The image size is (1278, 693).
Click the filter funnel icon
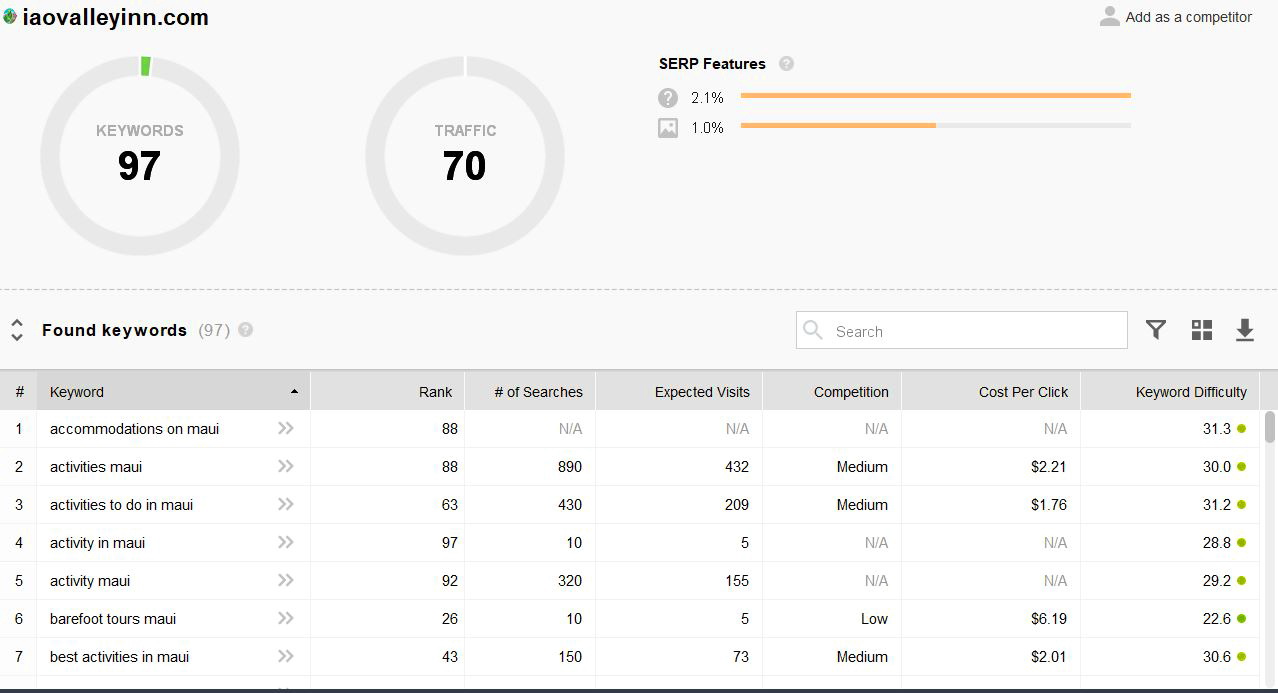tap(1156, 330)
